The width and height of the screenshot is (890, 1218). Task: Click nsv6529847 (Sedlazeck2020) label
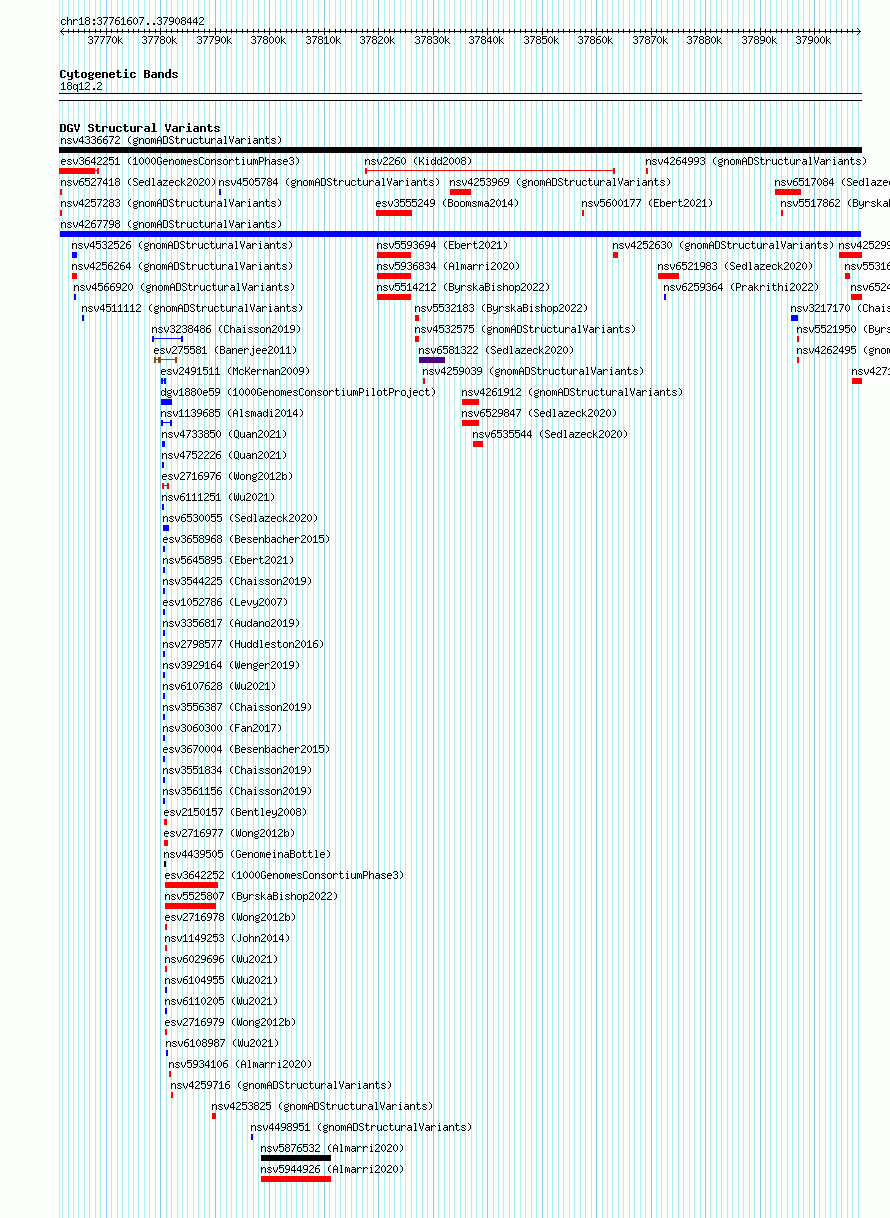point(540,413)
